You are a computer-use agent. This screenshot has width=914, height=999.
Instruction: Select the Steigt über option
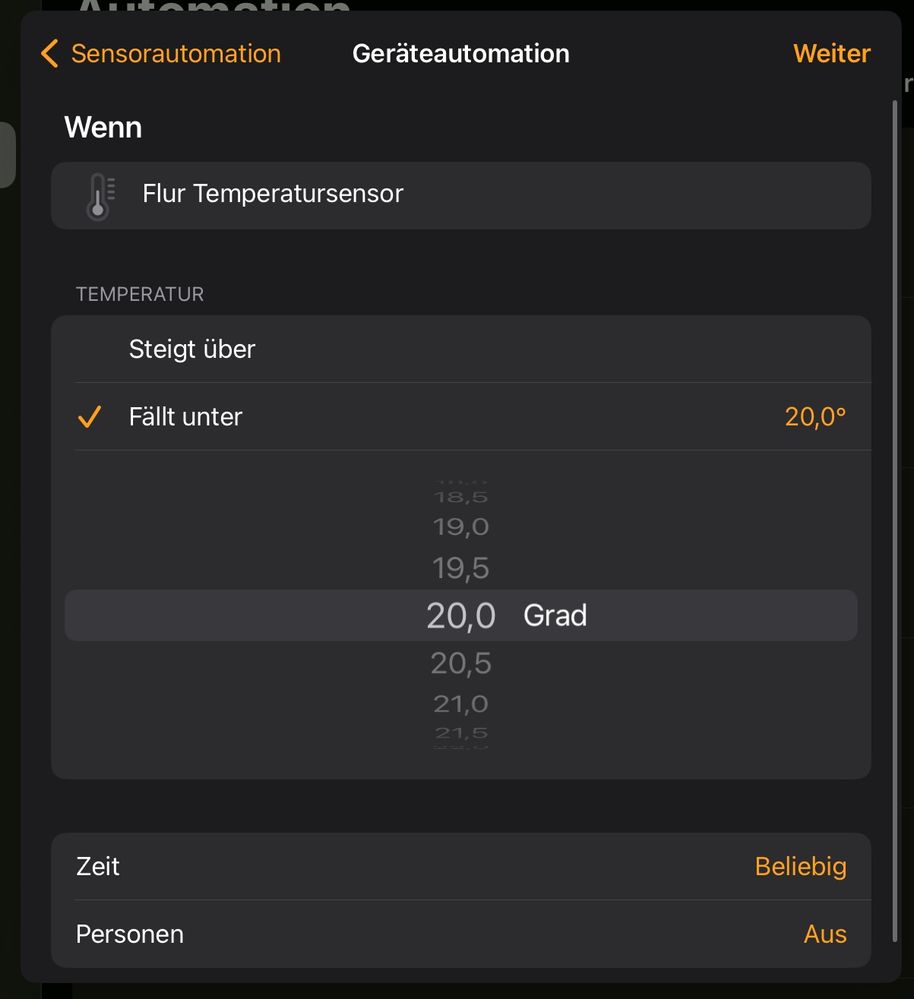pyautogui.click(x=192, y=349)
